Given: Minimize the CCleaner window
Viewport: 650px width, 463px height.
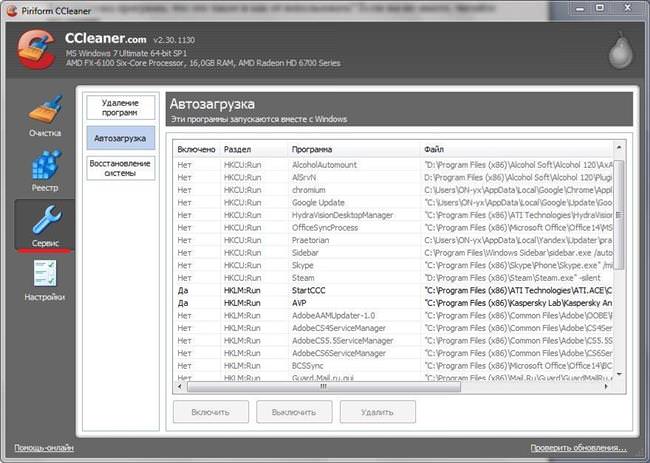Looking at the screenshot, I should click(580, 8).
